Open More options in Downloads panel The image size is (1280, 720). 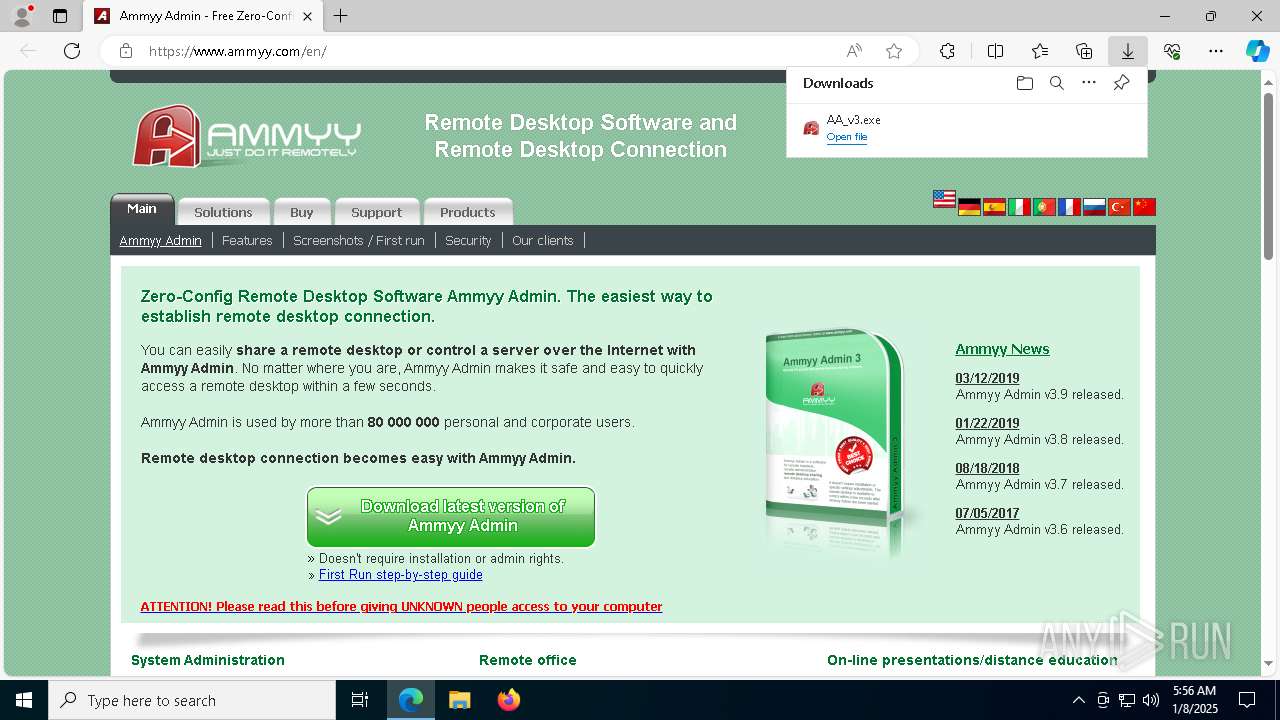coord(1089,83)
